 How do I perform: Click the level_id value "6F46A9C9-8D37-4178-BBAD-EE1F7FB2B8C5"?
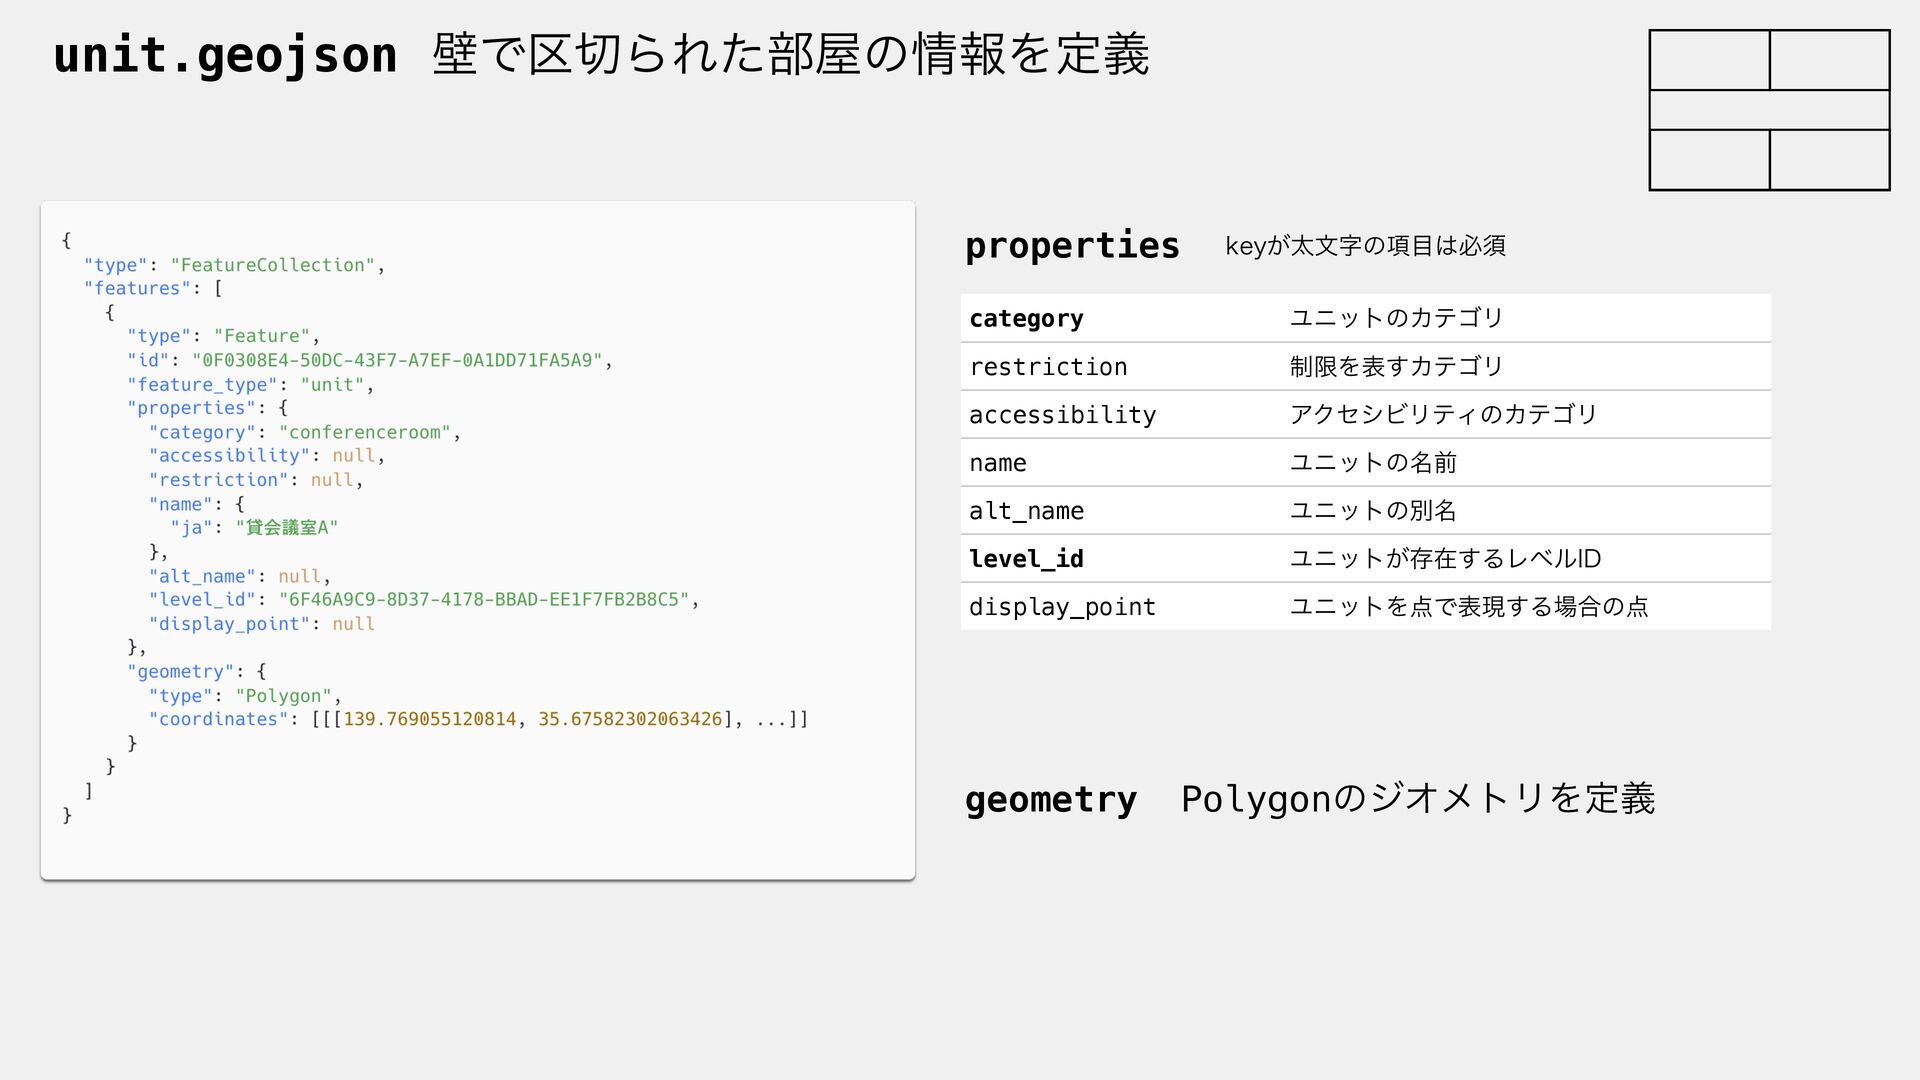[x=484, y=600]
